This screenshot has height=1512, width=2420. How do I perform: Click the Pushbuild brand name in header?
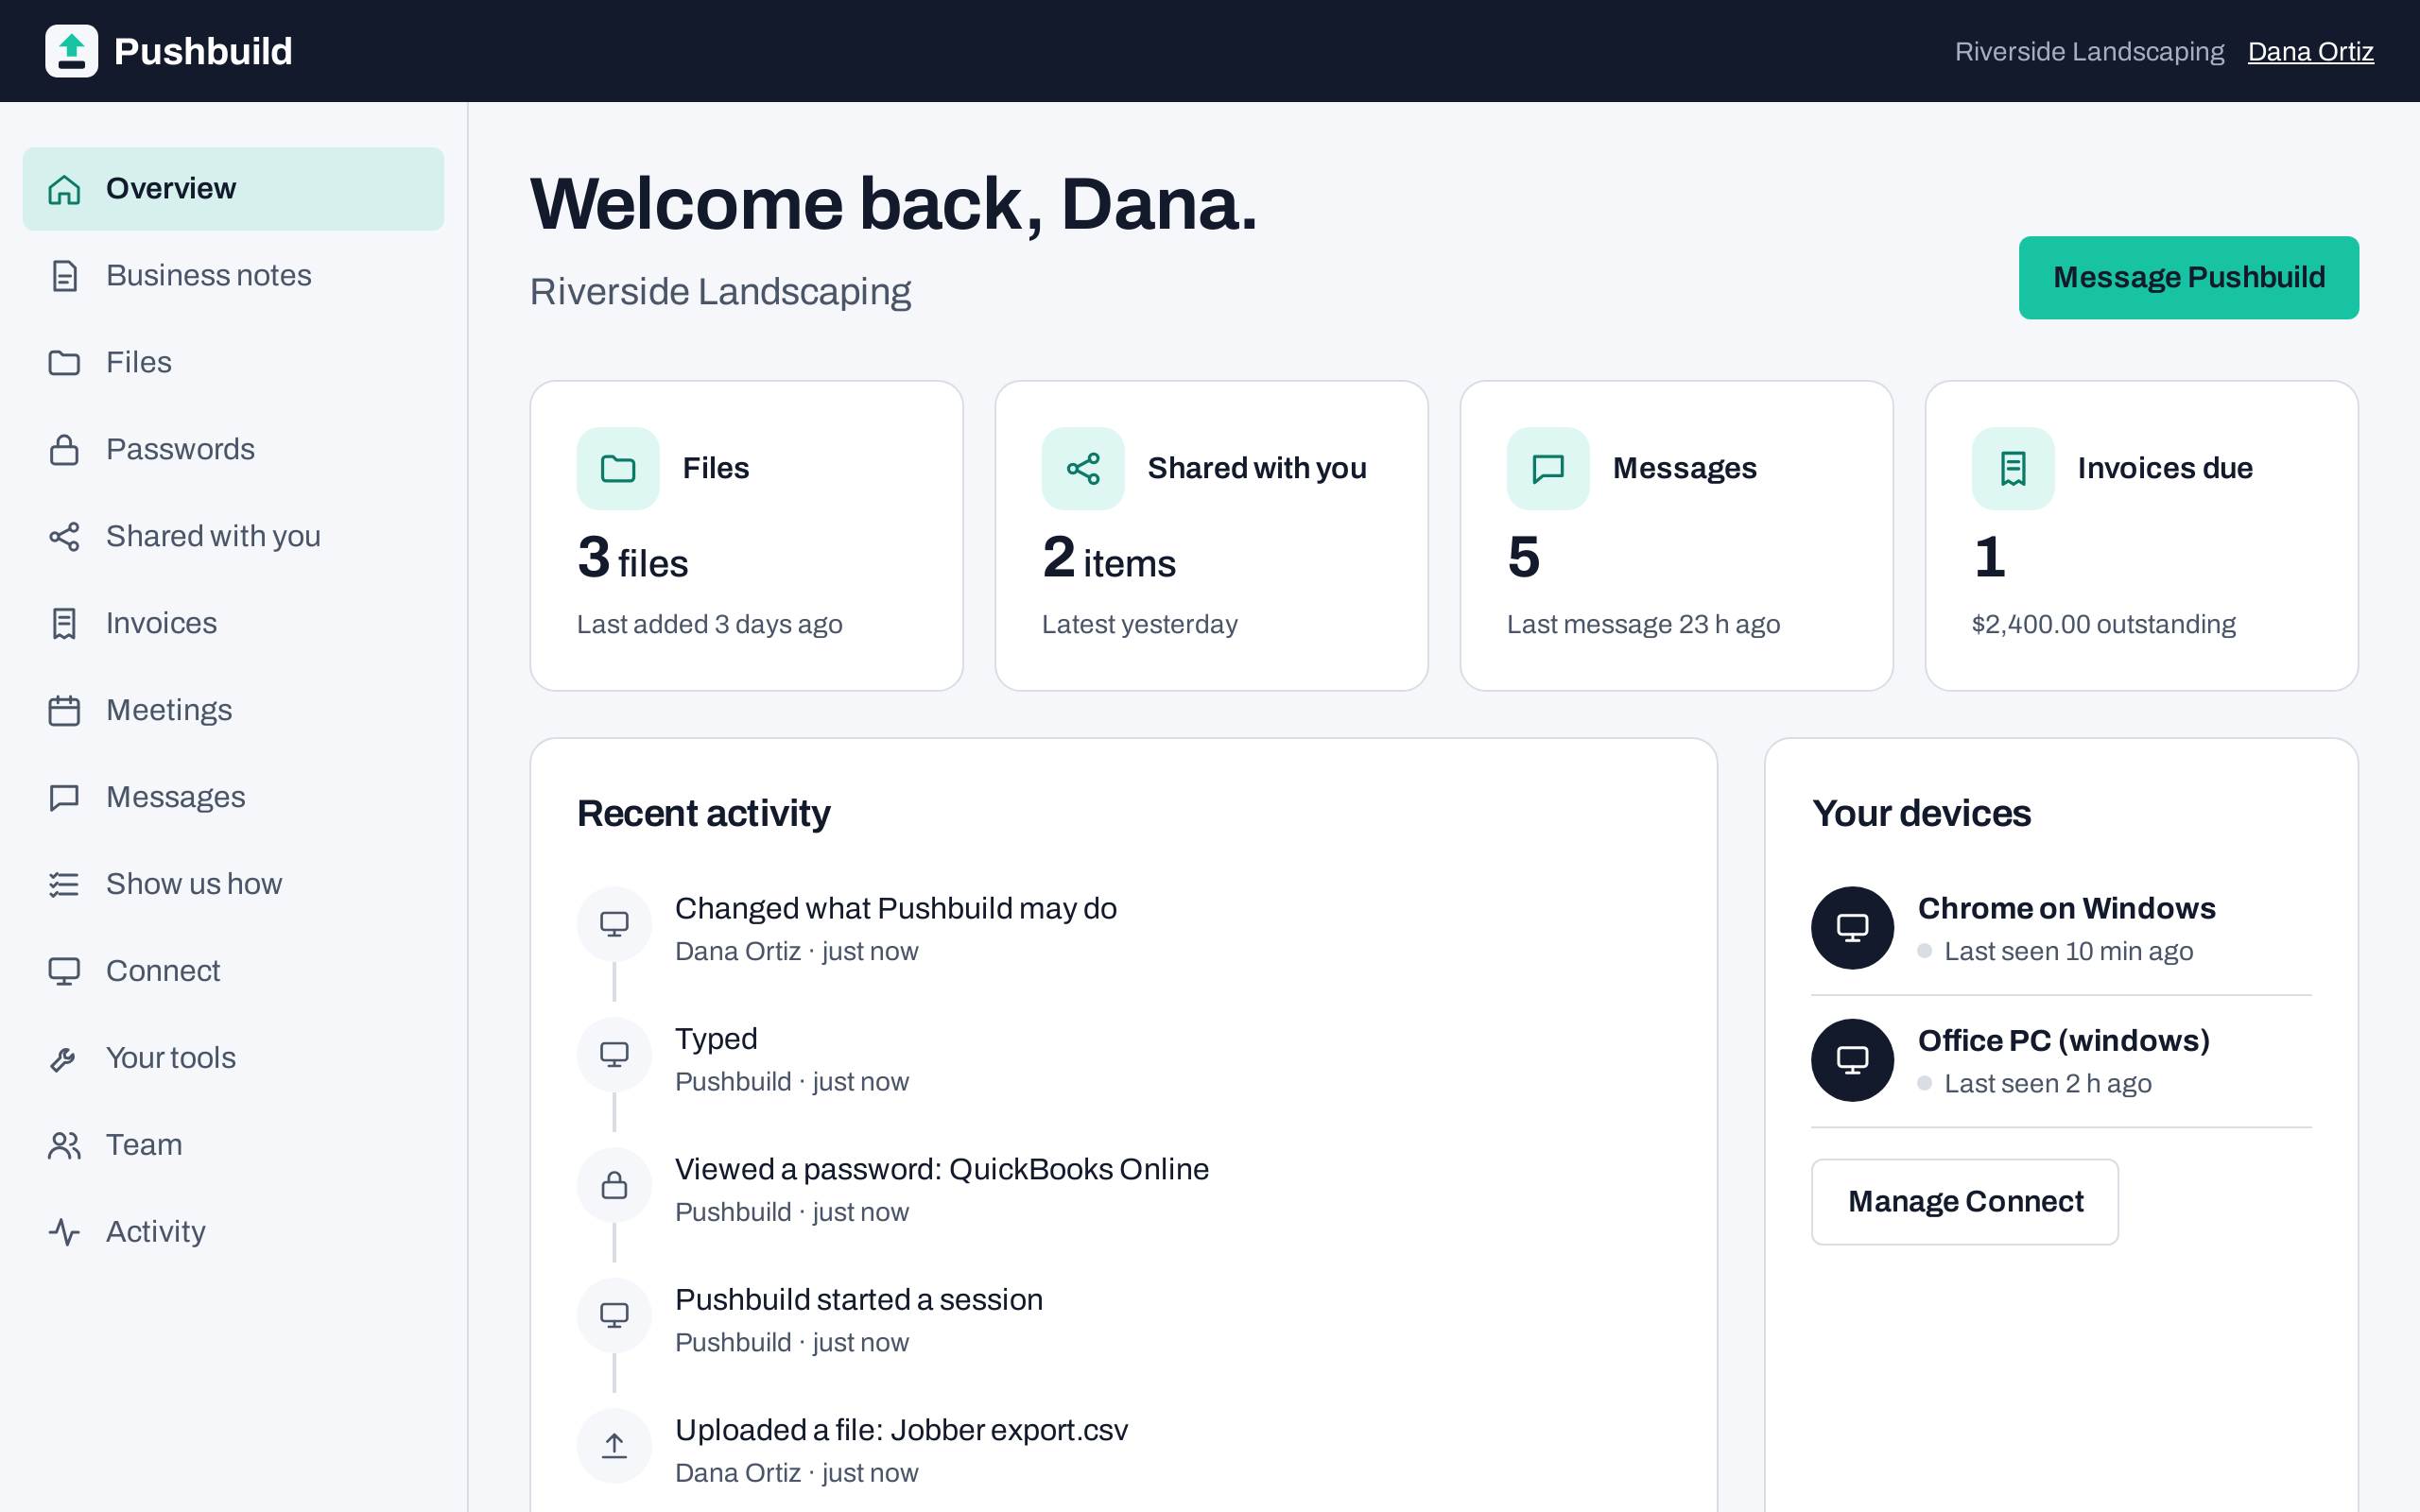tap(203, 51)
